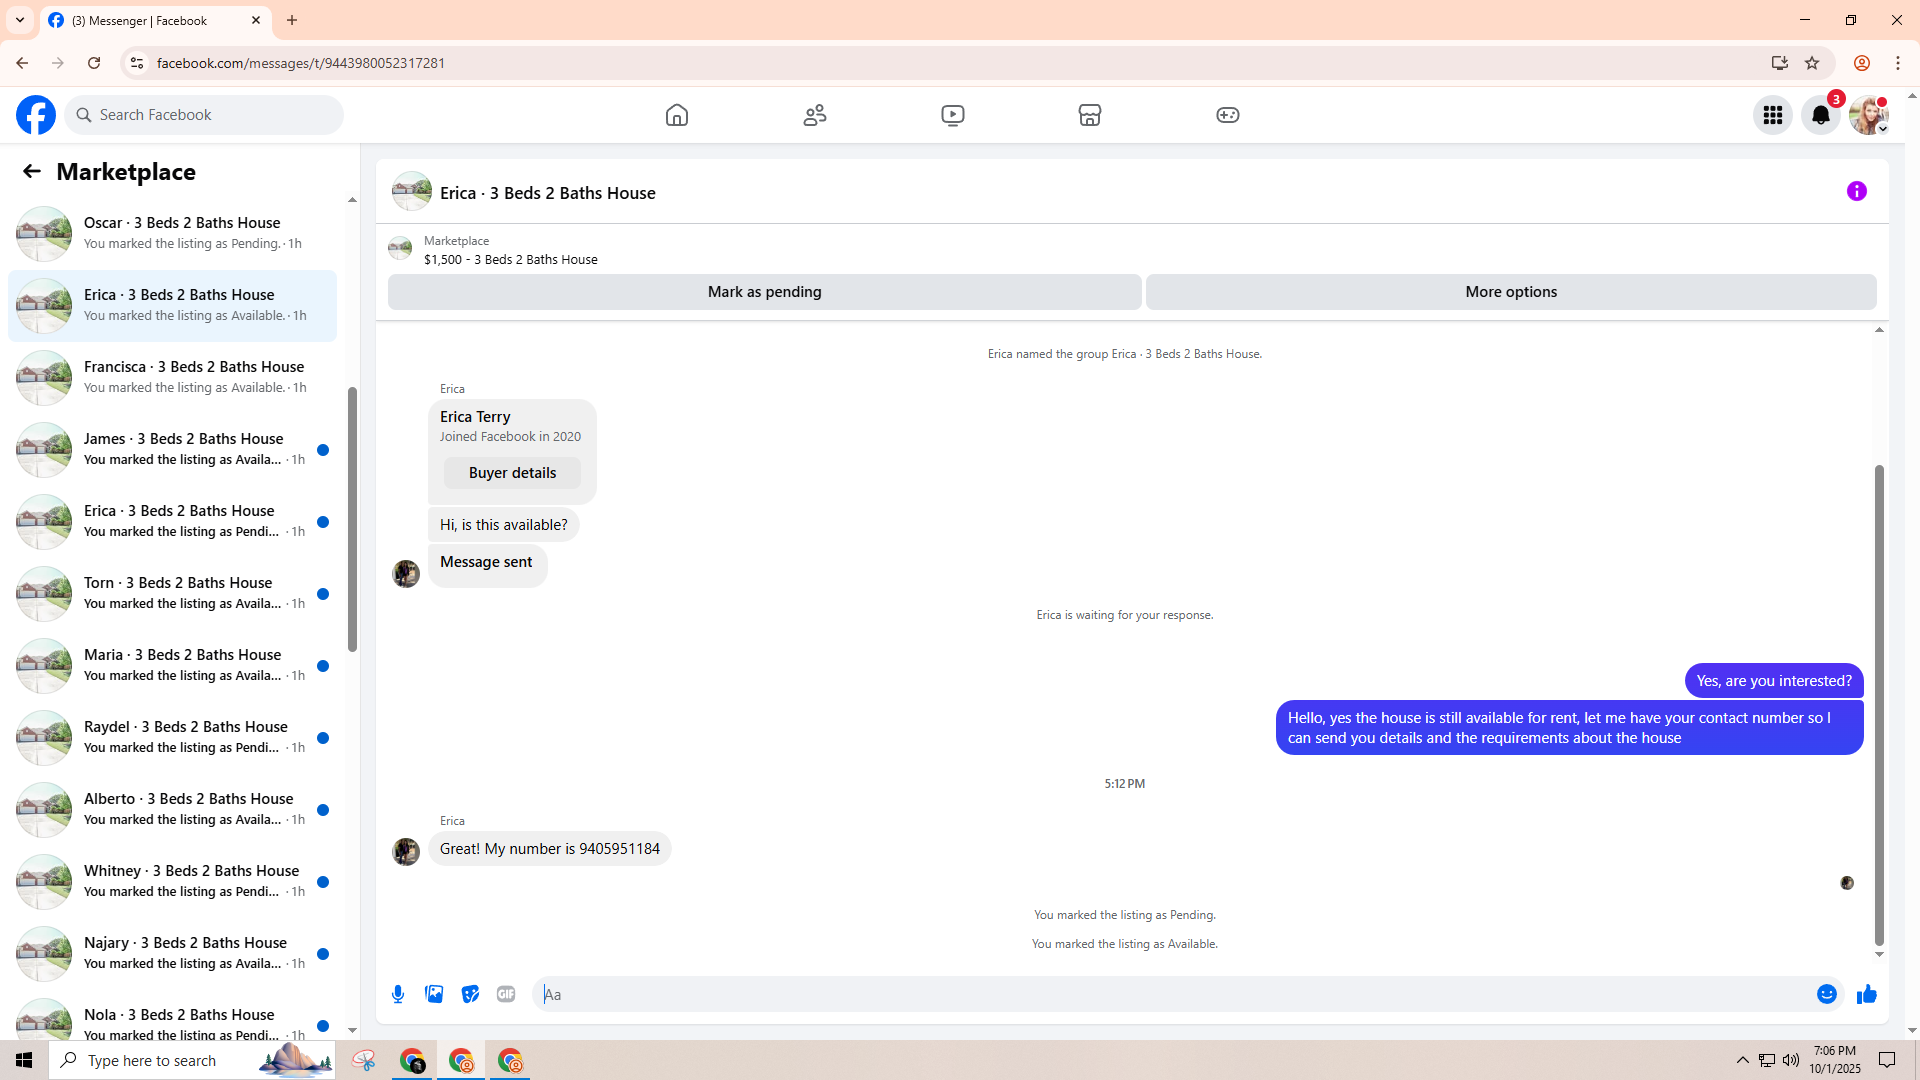Open the Raydel 3 Beds 2 Baths House chat
This screenshot has height=1080, width=1920.
coord(172,737)
